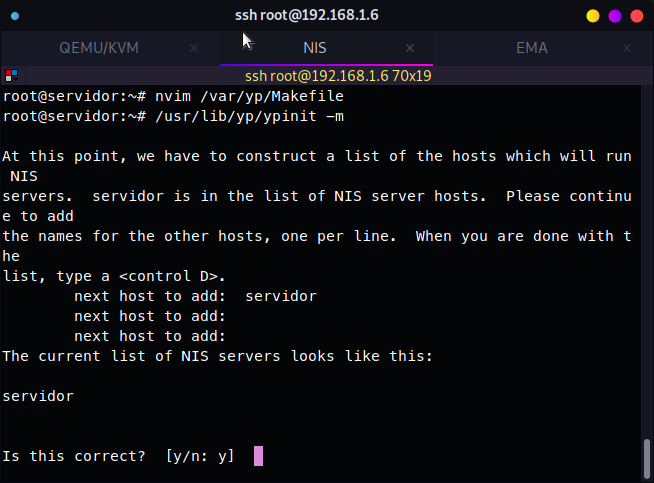Click the terminal scrollbar thumb
The image size is (654, 483).
(x=647, y=458)
